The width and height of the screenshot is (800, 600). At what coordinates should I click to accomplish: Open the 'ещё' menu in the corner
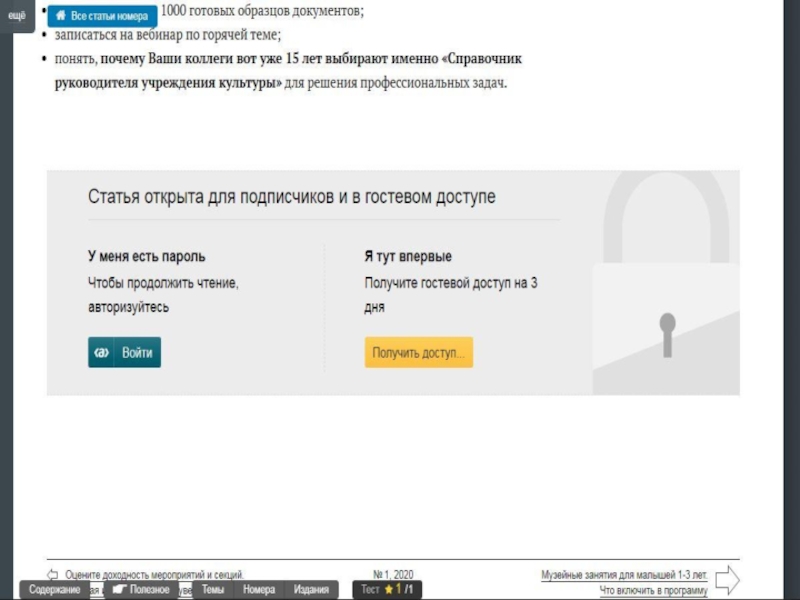coord(17,16)
